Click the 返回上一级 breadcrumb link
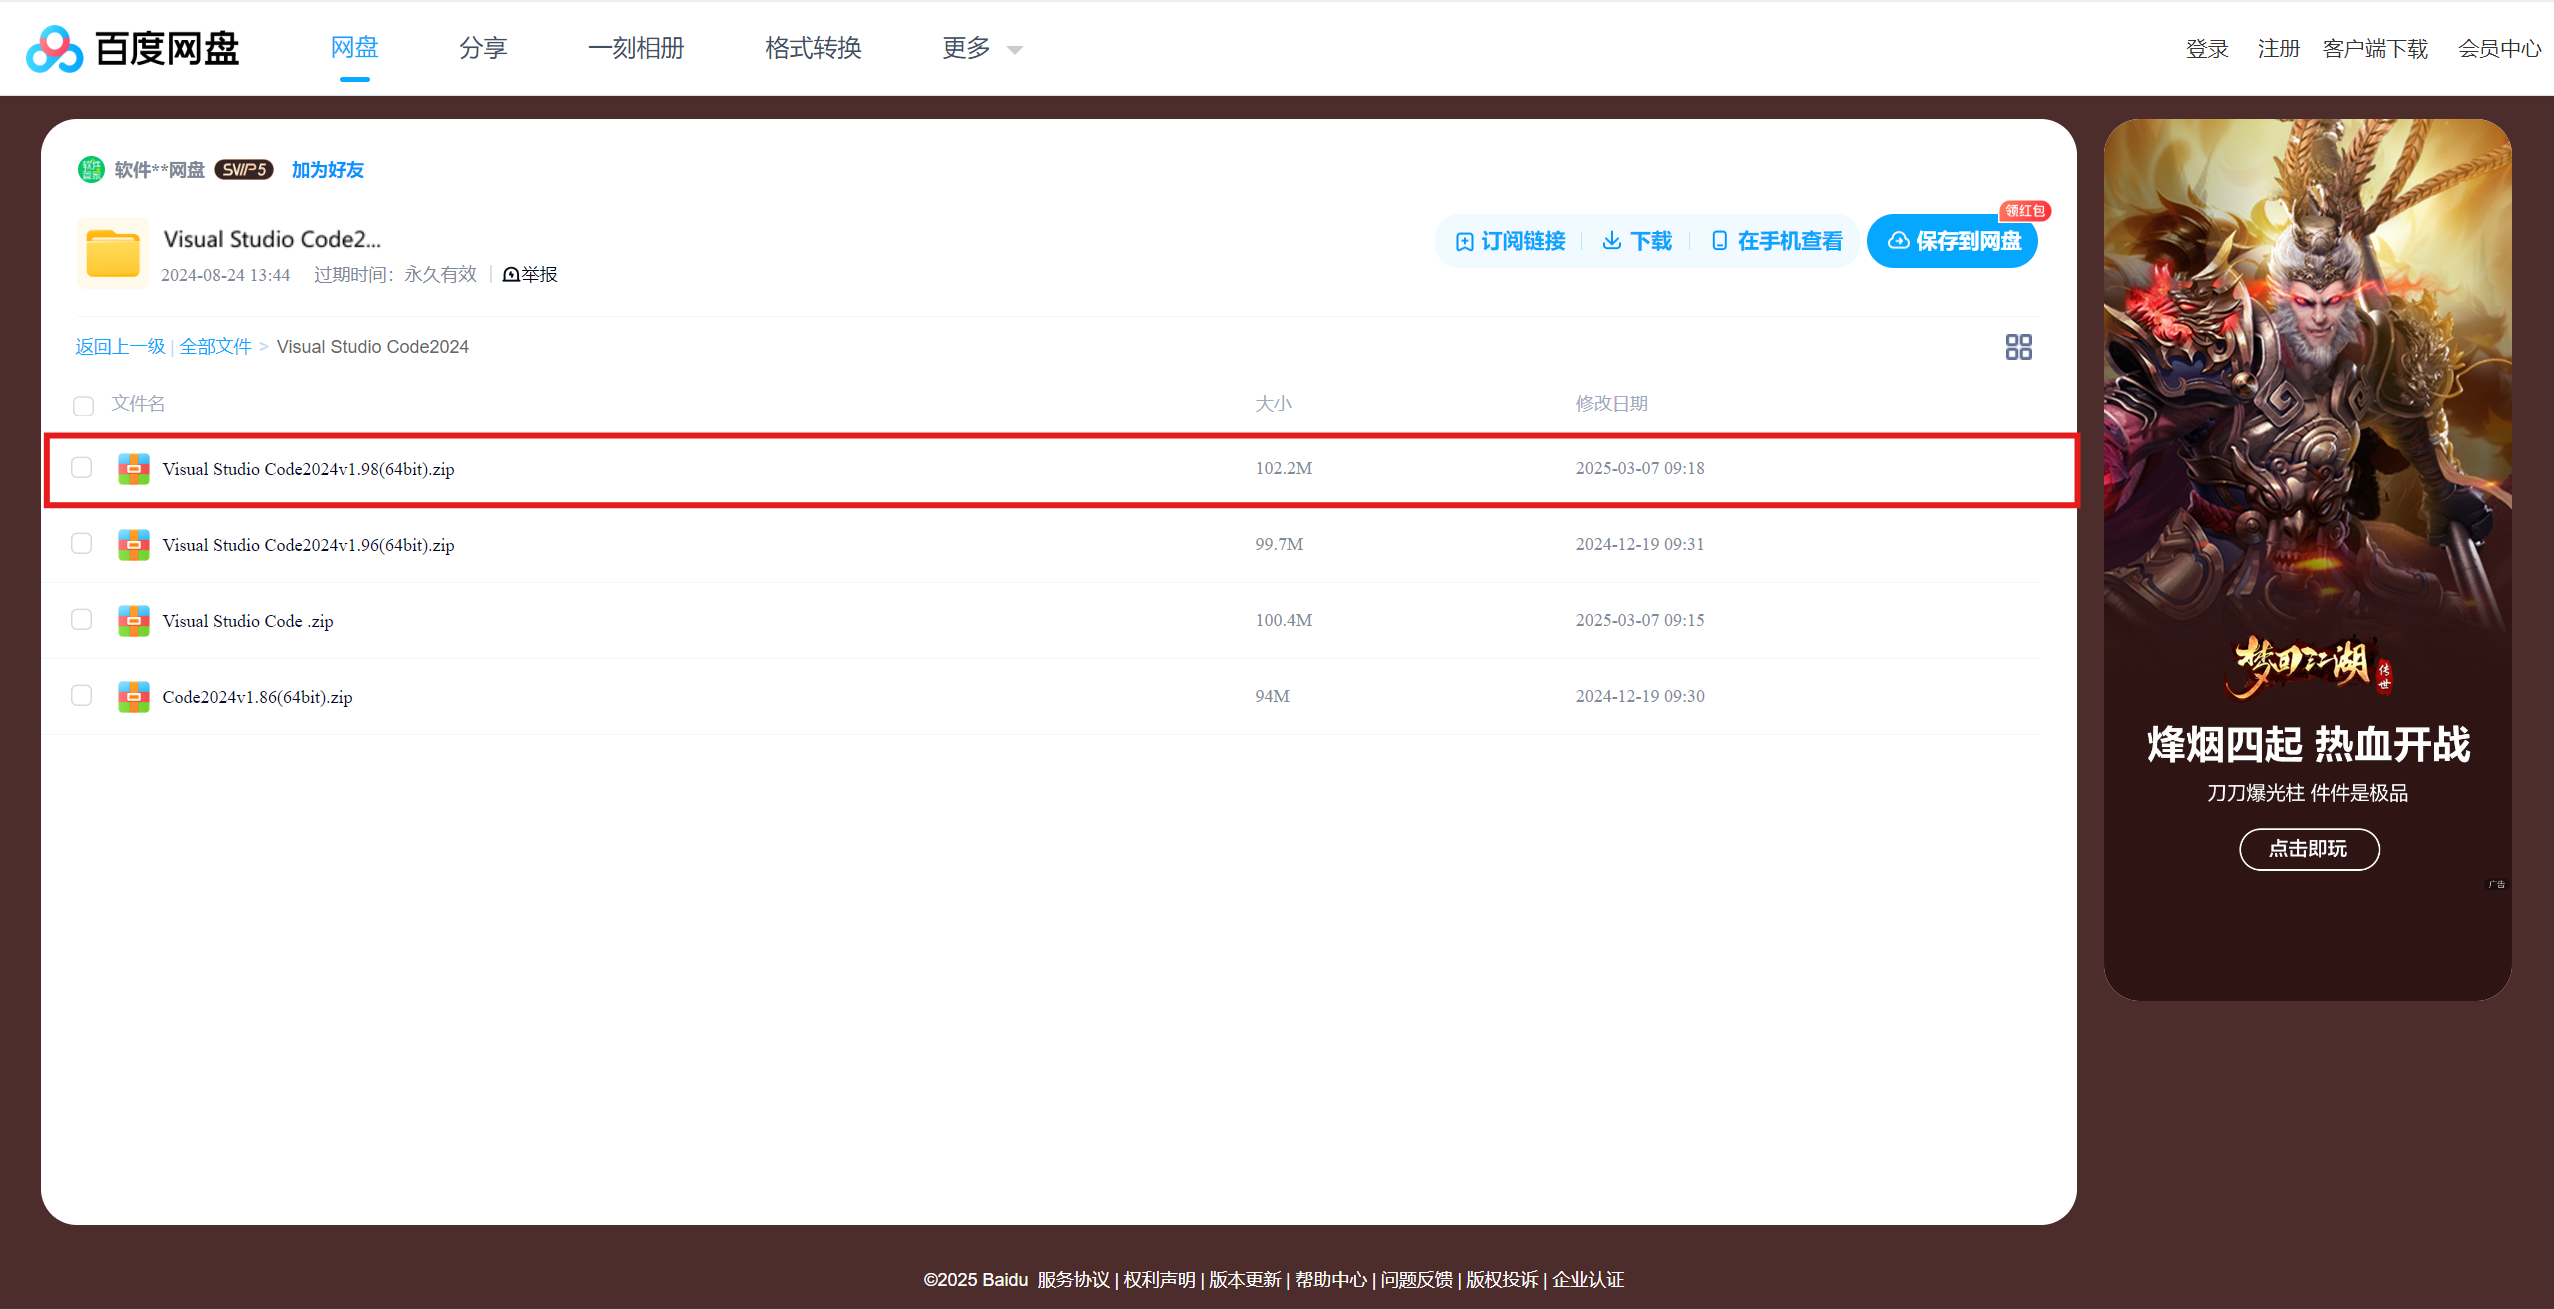The height and width of the screenshot is (1309, 2554). click(120, 346)
